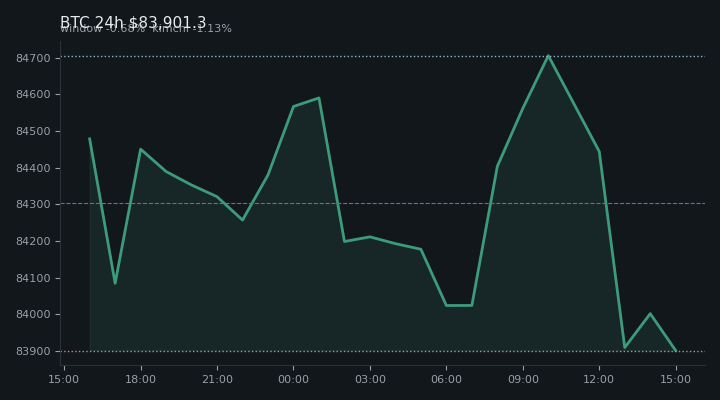The height and width of the screenshot is (400, 720).
Task: Click the 09:00 x-axis time label
Action: 523,379
